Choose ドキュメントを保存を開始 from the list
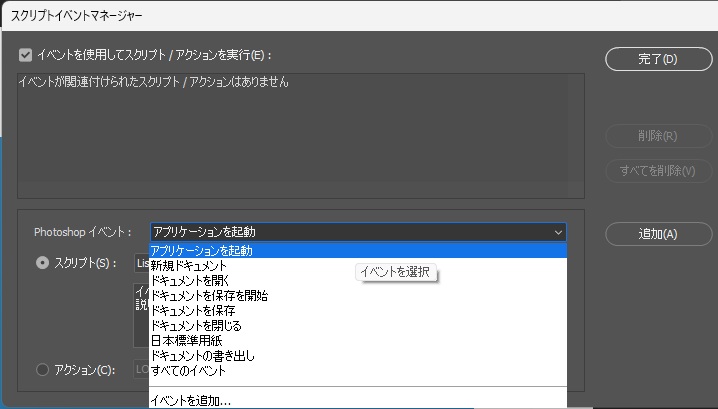 click(x=358, y=296)
